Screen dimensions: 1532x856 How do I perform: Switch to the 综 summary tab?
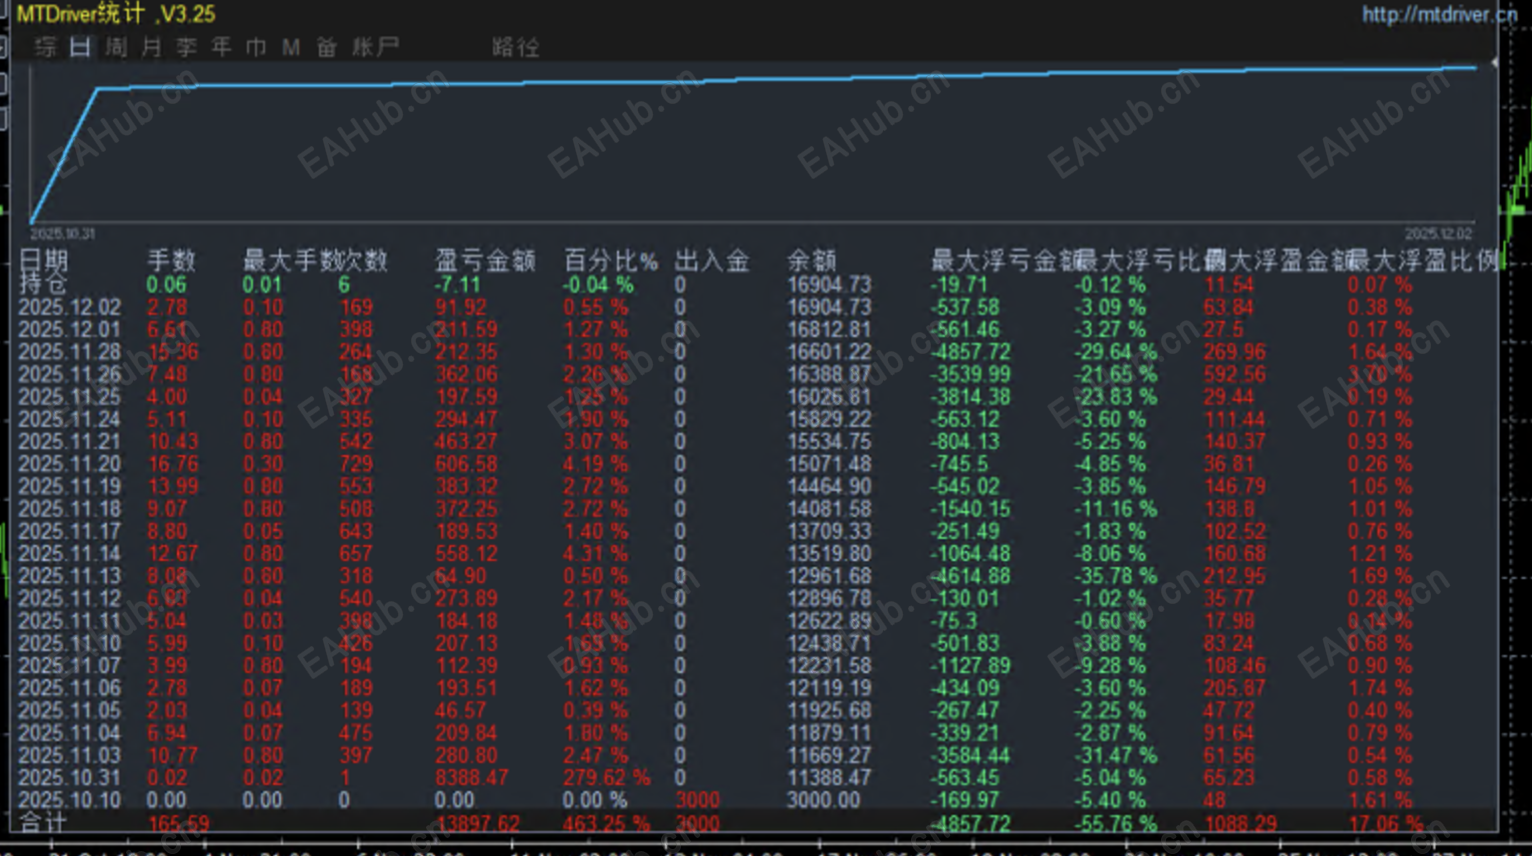coord(45,47)
